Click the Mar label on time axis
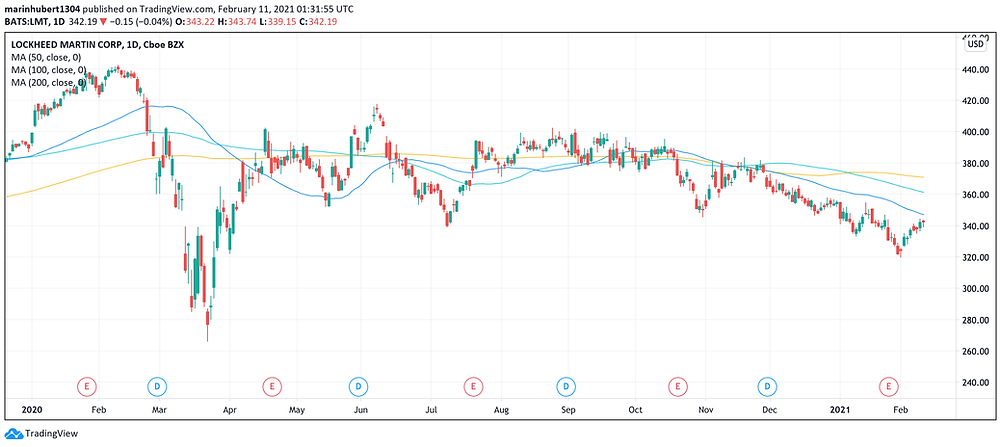Viewport: 1000px width, 447px height. coord(159,409)
